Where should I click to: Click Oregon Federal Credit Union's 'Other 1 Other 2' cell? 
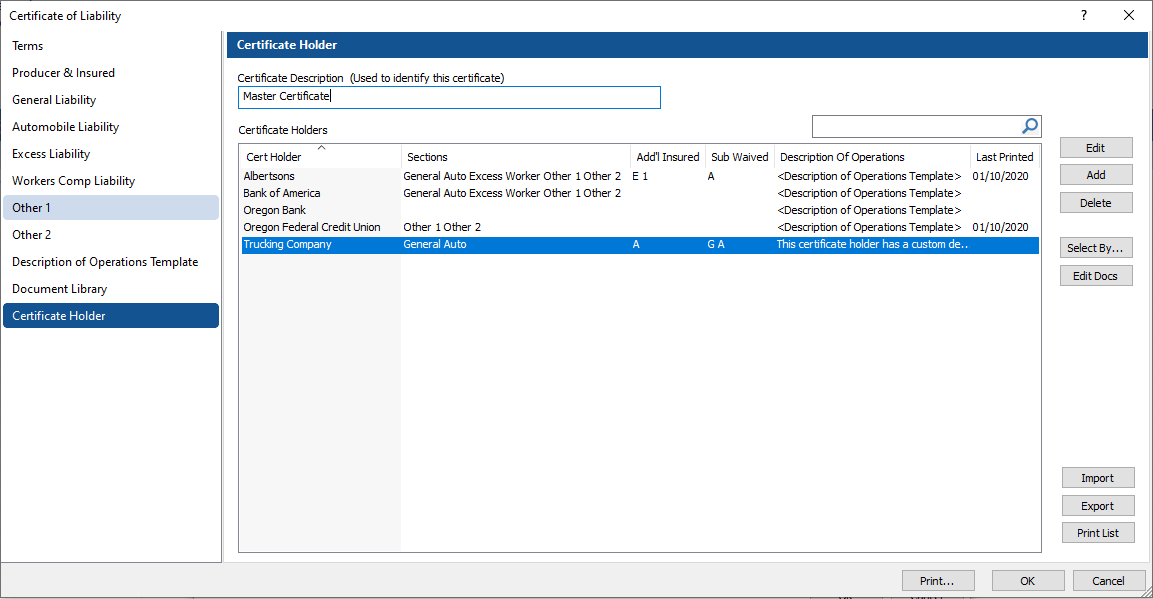point(442,227)
